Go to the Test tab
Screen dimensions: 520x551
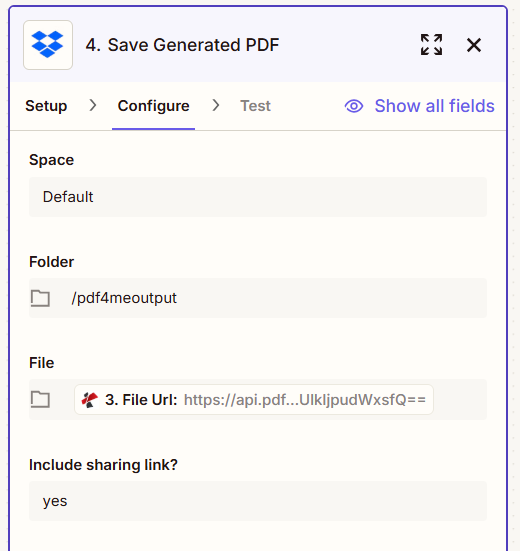click(255, 106)
